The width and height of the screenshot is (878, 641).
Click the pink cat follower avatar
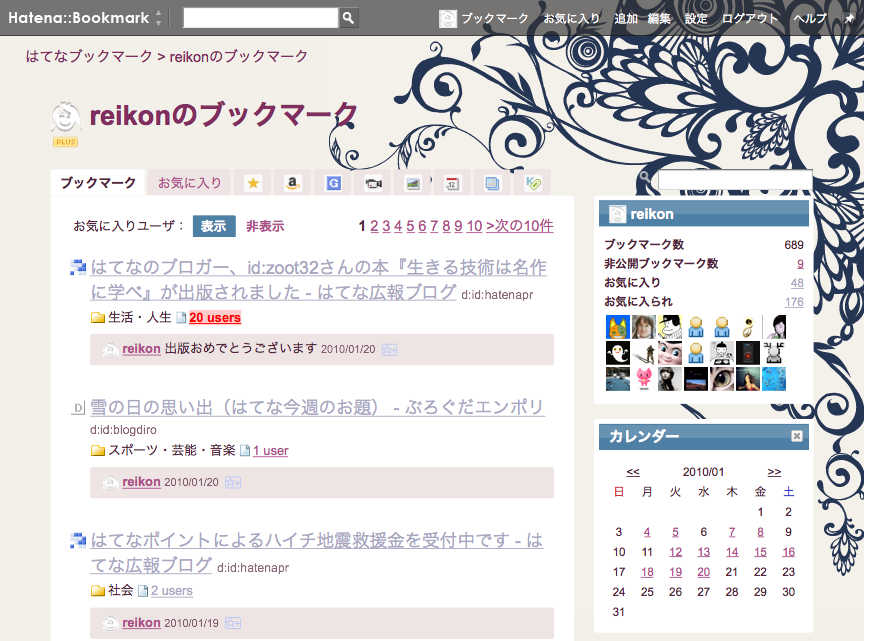644,379
